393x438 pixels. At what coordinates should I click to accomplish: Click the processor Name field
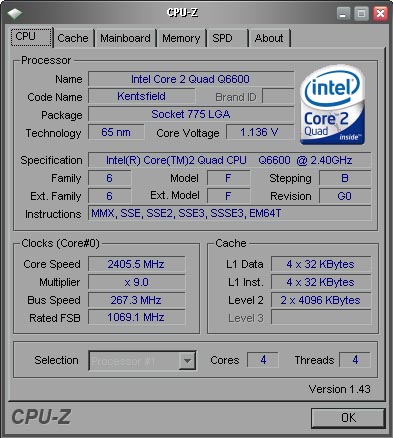pyautogui.click(x=191, y=79)
